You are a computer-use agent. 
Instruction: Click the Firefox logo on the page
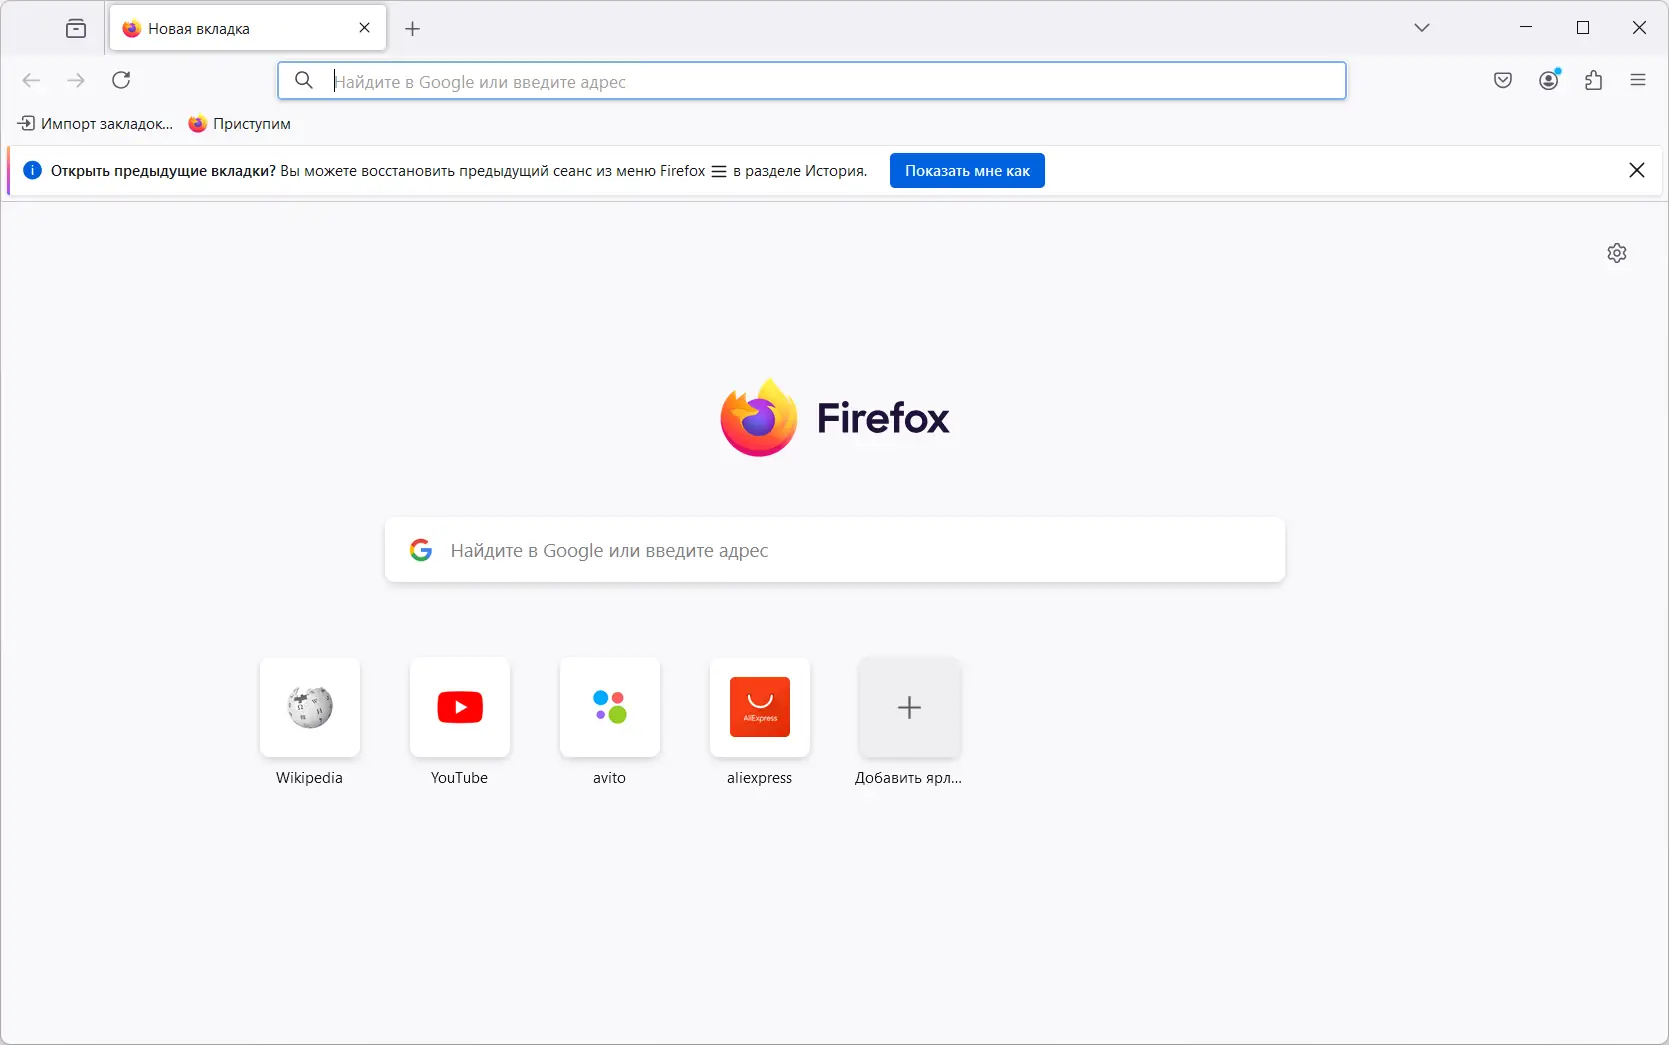[x=835, y=418]
